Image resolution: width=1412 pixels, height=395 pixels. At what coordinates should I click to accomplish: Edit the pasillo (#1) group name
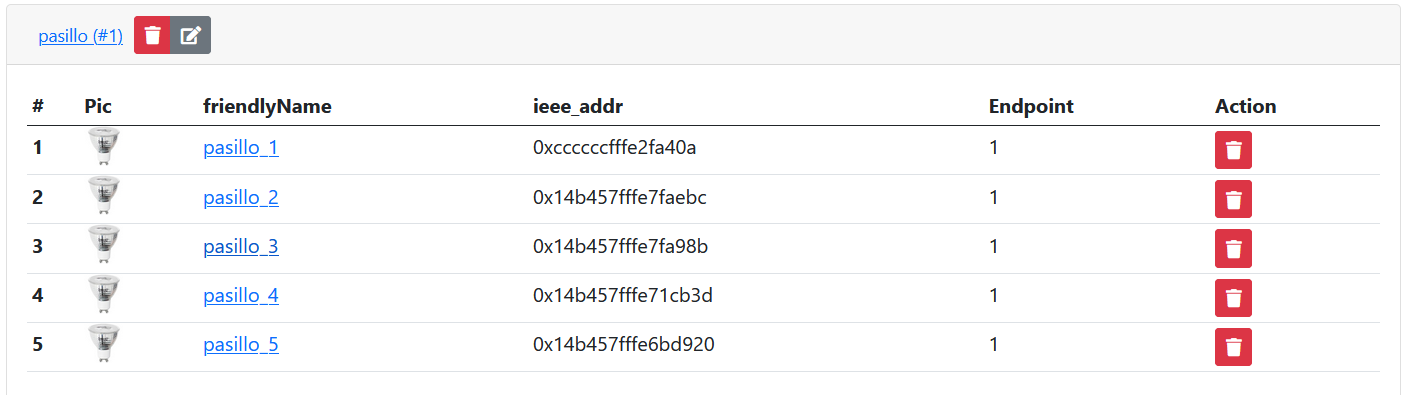[190, 36]
